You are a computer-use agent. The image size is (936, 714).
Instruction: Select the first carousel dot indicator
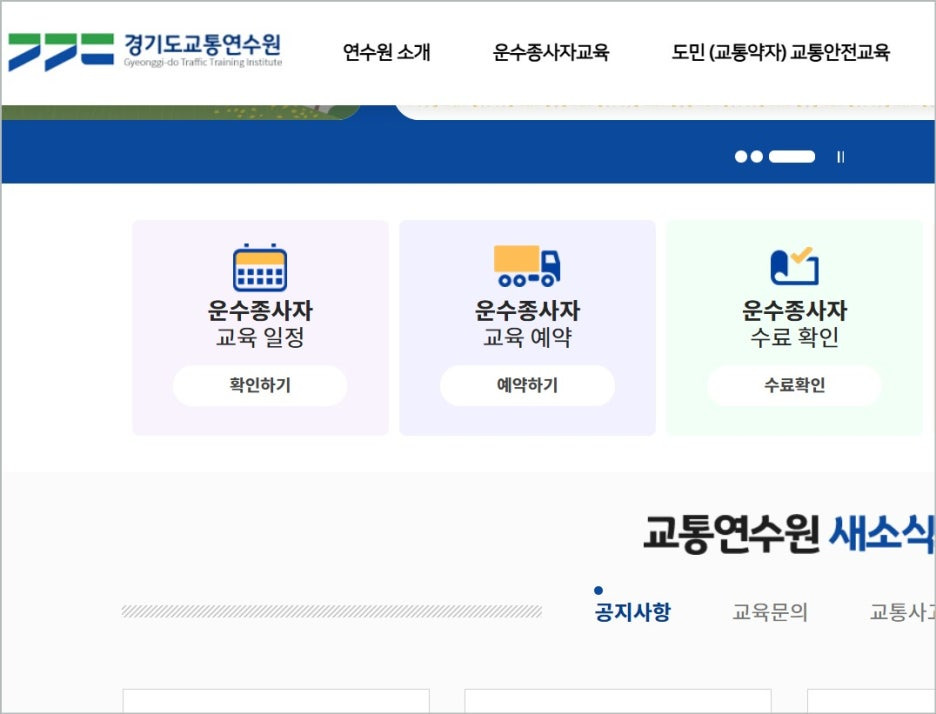click(741, 157)
